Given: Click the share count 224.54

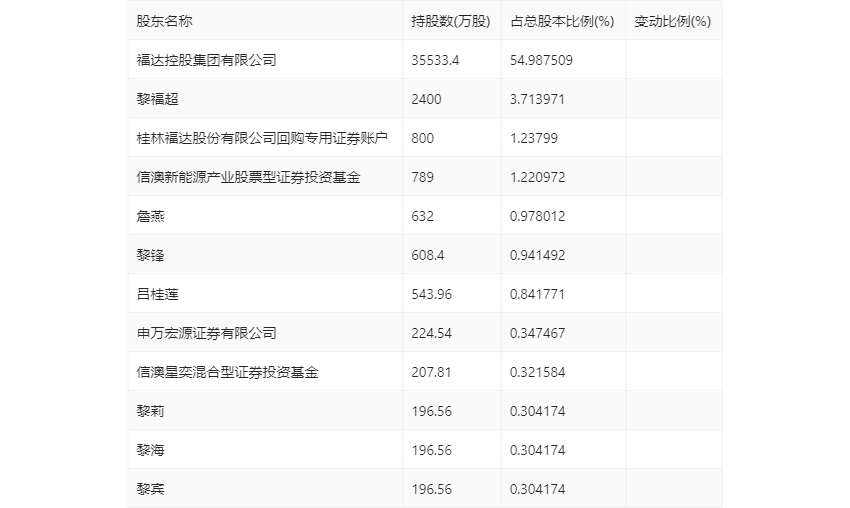Looking at the screenshot, I should [432, 333].
